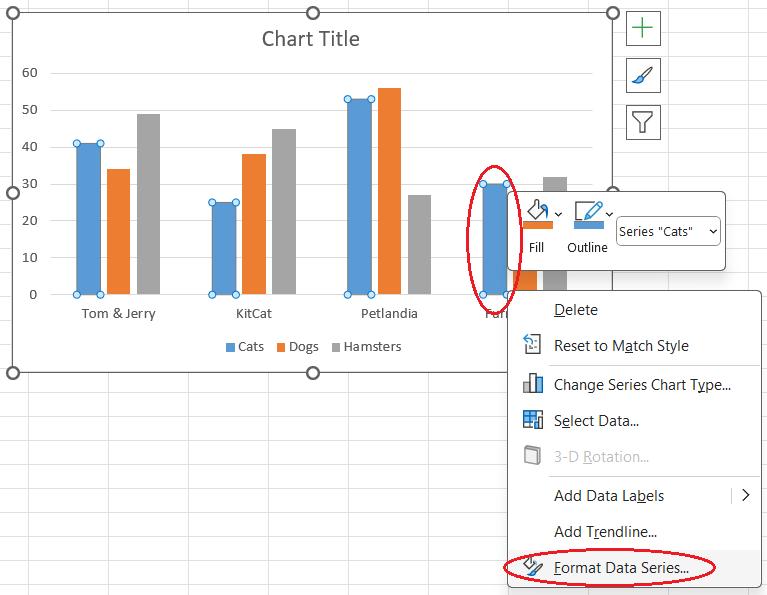Click the Select Data grid icon
This screenshot has width=767, height=595.
[x=533, y=420]
